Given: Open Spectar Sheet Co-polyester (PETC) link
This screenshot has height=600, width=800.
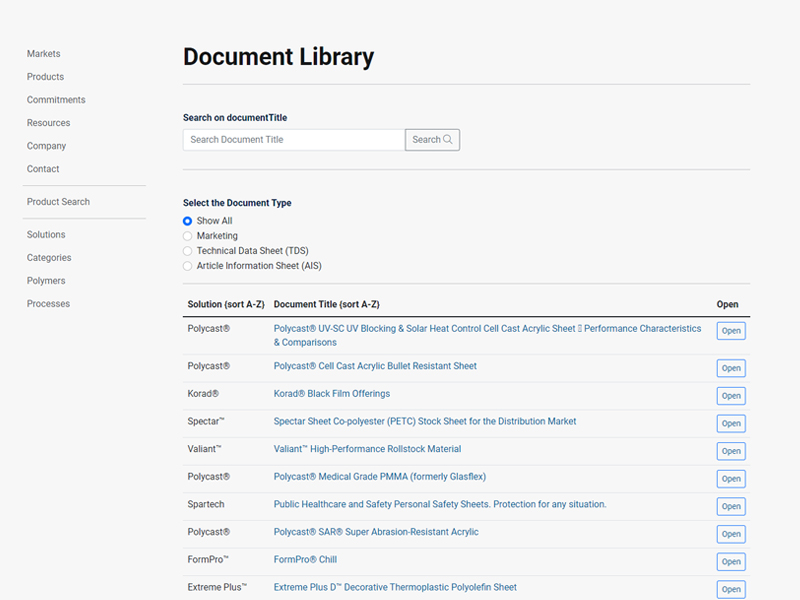Looking at the screenshot, I should click(x=425, y=421).
